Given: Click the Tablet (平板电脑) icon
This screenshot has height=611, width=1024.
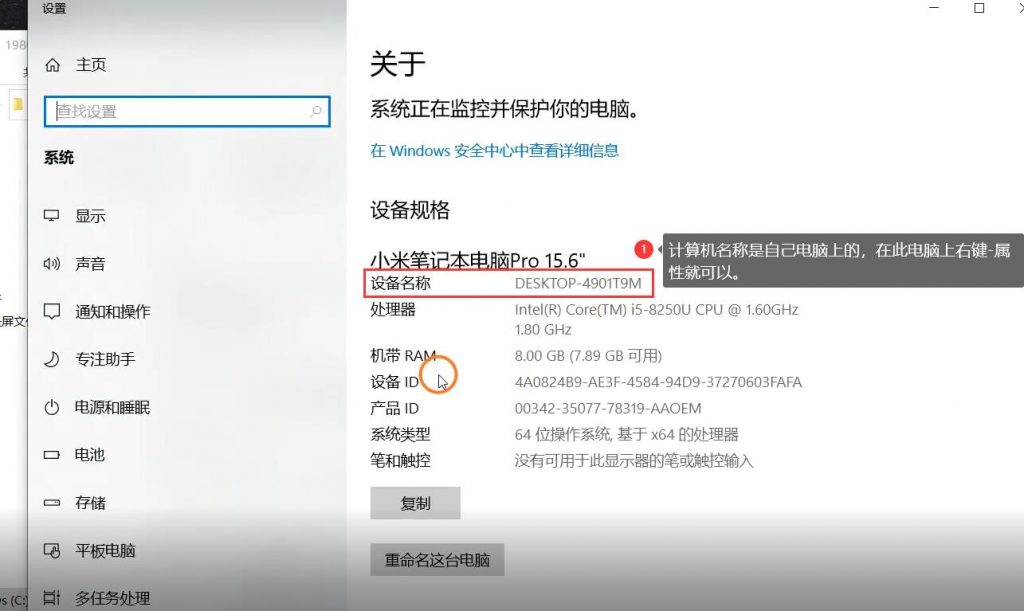Looking at the screenshot, I should [52, 550].
